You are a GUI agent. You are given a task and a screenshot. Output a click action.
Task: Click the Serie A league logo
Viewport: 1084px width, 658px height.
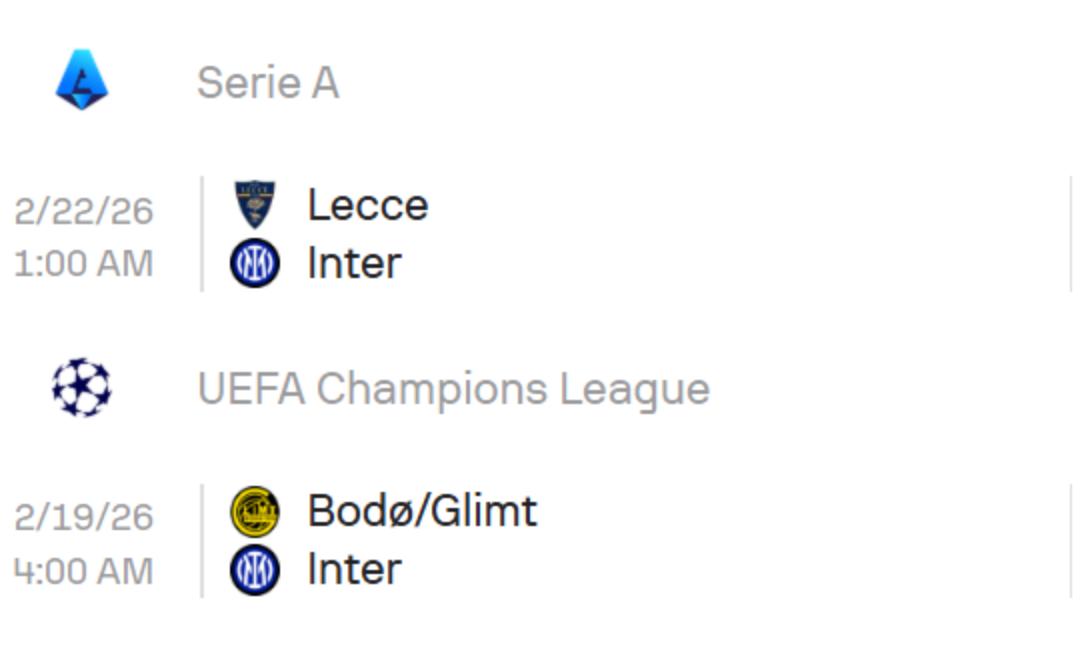(81, 81)
